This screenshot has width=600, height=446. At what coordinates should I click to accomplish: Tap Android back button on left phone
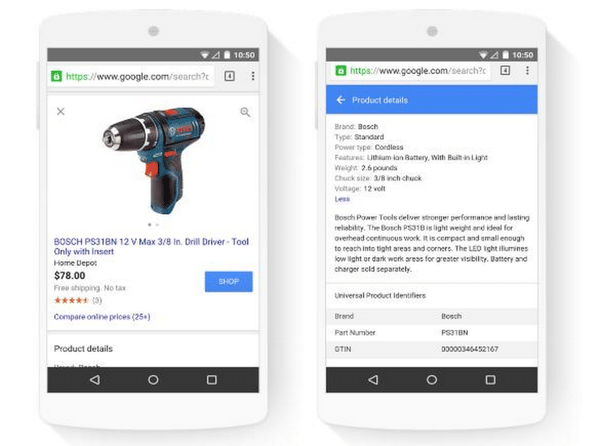tap(95, 379)
